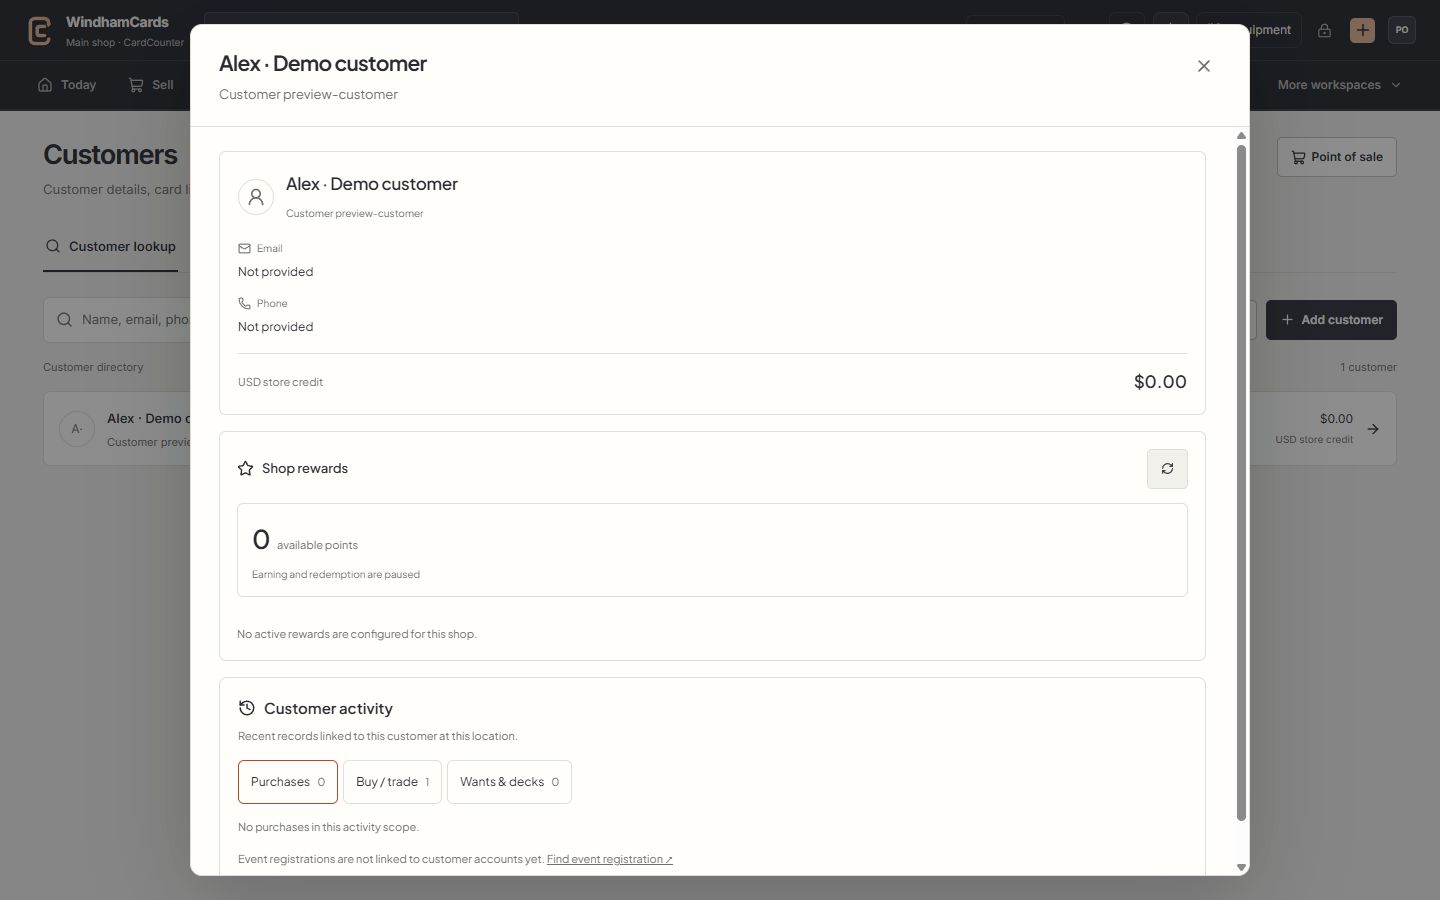Image resolution: width=1440 pixels, height=900 pixels.
Task: Click the '0 available points' value
Action: click(305, 540)
